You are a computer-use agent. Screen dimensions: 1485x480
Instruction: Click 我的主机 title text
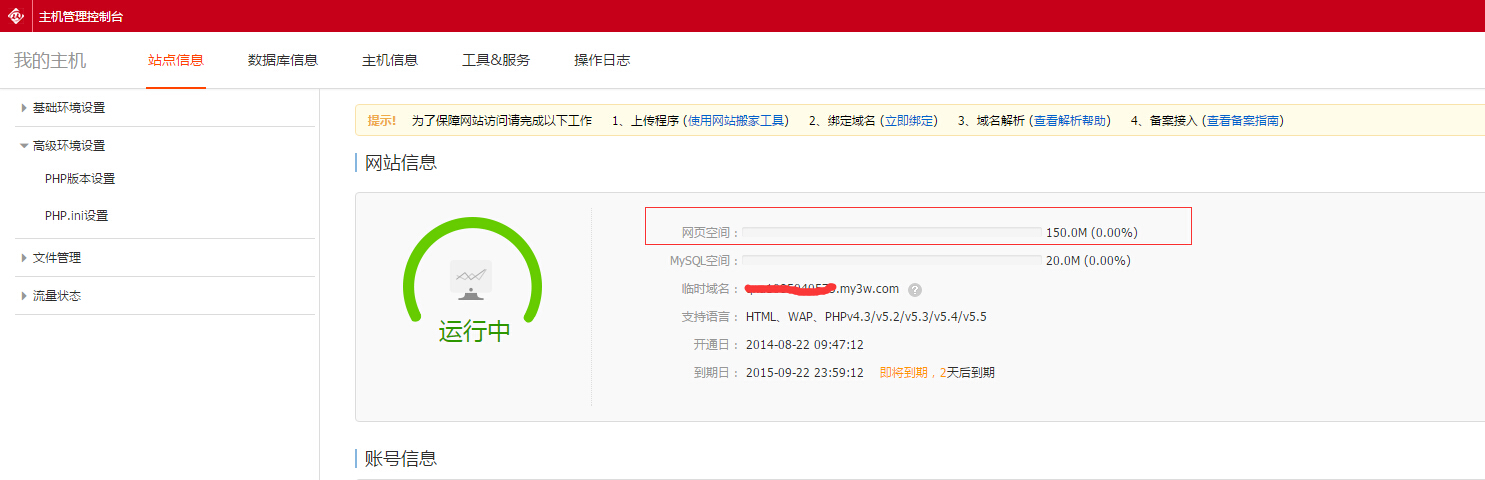point(50,61)
